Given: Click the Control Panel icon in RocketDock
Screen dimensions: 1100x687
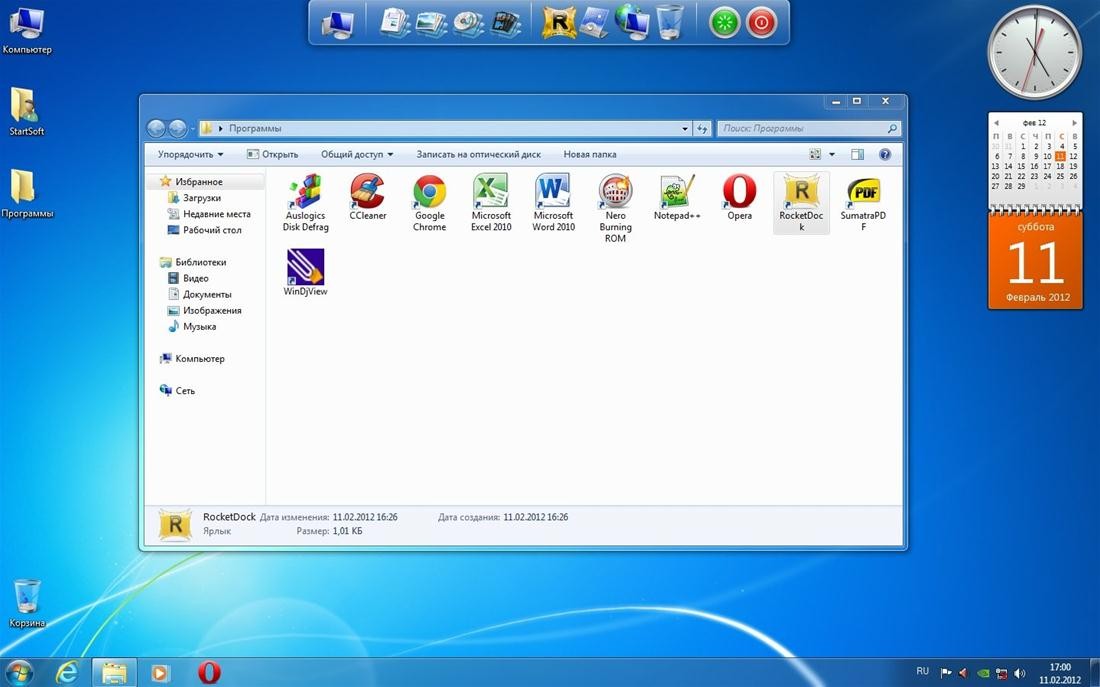Looking at the screenshot, I should pyautogui.click(x=595, y=22).
